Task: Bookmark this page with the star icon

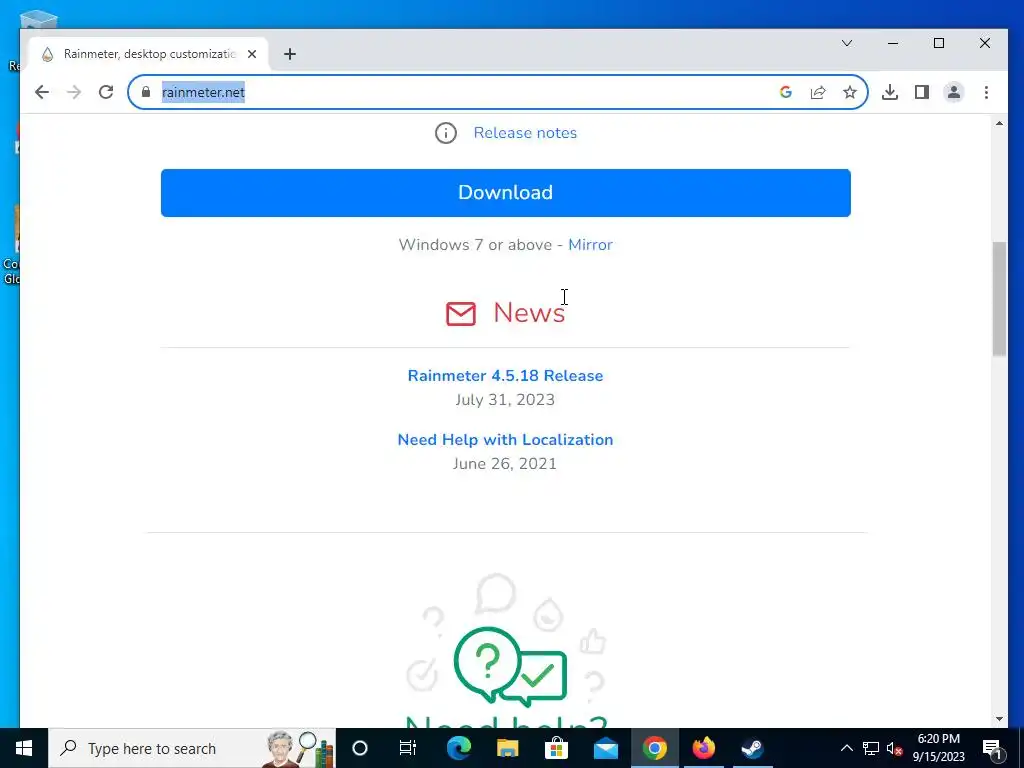Action: pyautogui.click(x=850, y=92)
